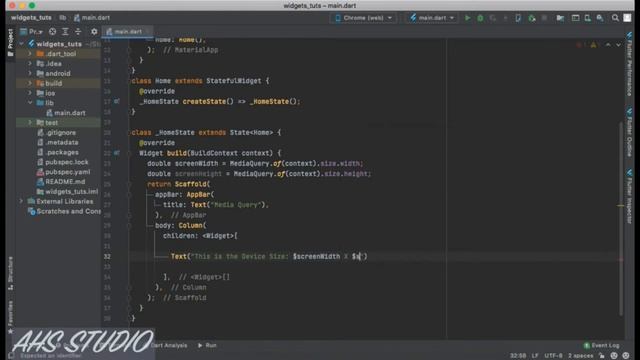Open the Flutter Performance side panel
The image size is (640, 360).
pyautogui.click(x=630, y=64)
